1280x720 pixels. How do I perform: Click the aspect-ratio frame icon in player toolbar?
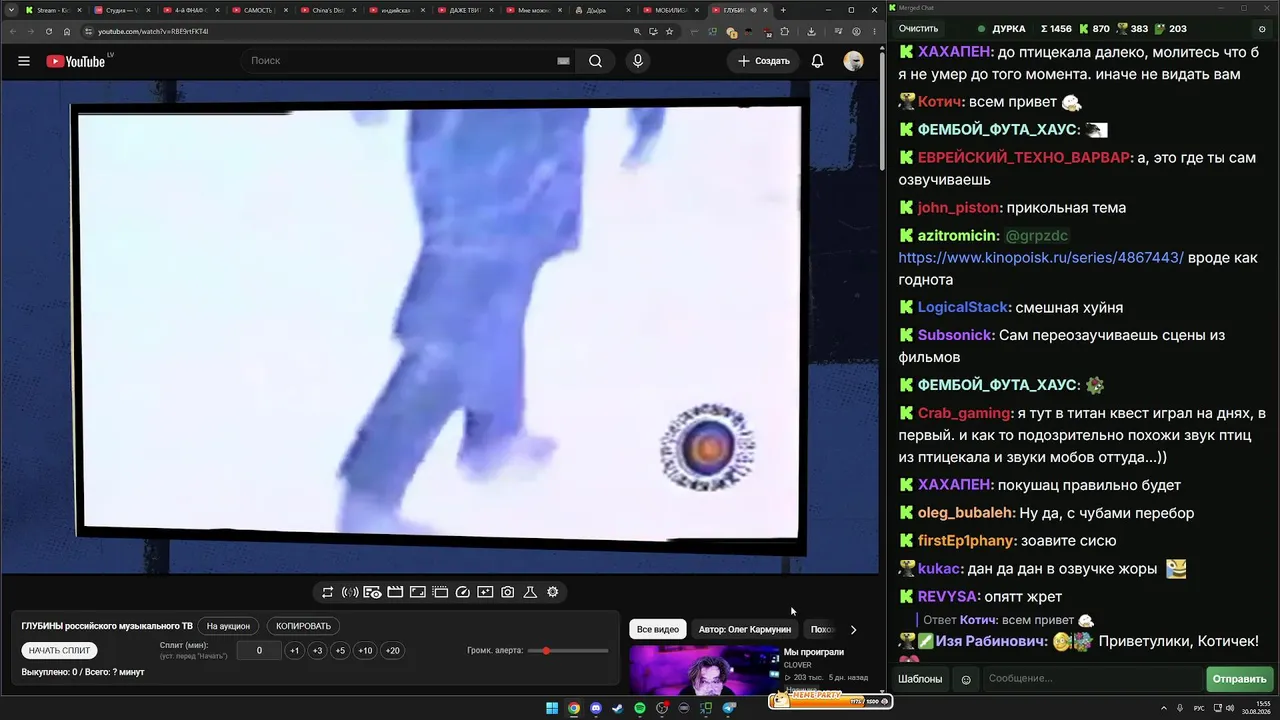[x=418, y=592]
